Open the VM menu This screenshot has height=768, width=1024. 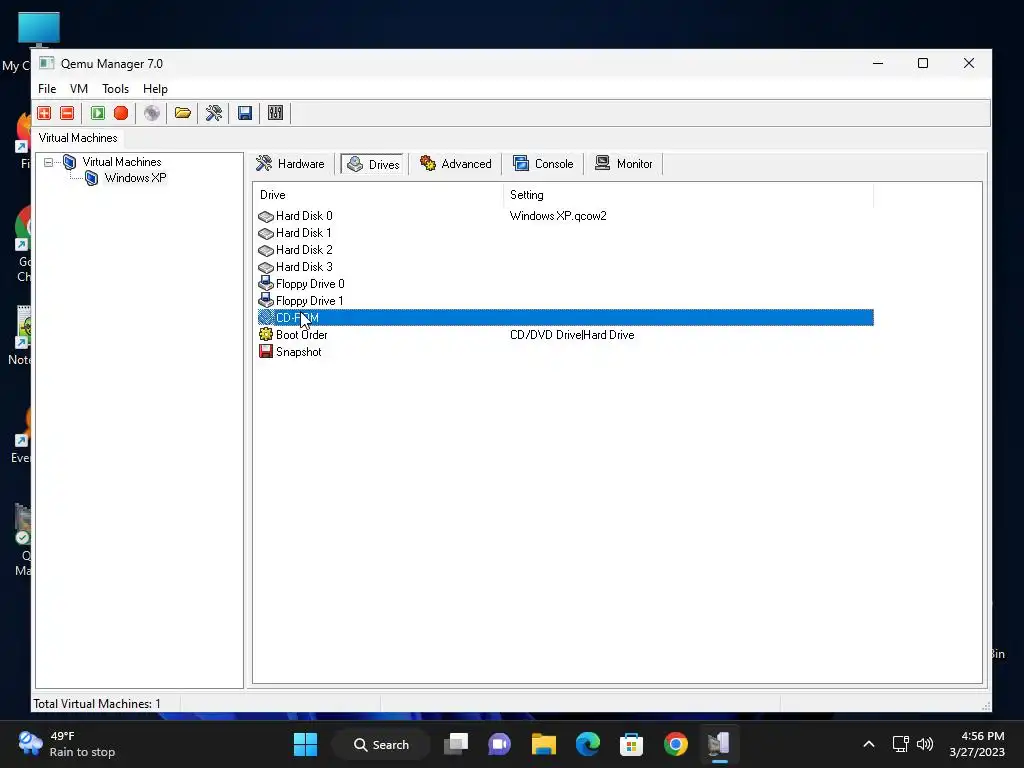pyautogui.click(x=79, y=89)
